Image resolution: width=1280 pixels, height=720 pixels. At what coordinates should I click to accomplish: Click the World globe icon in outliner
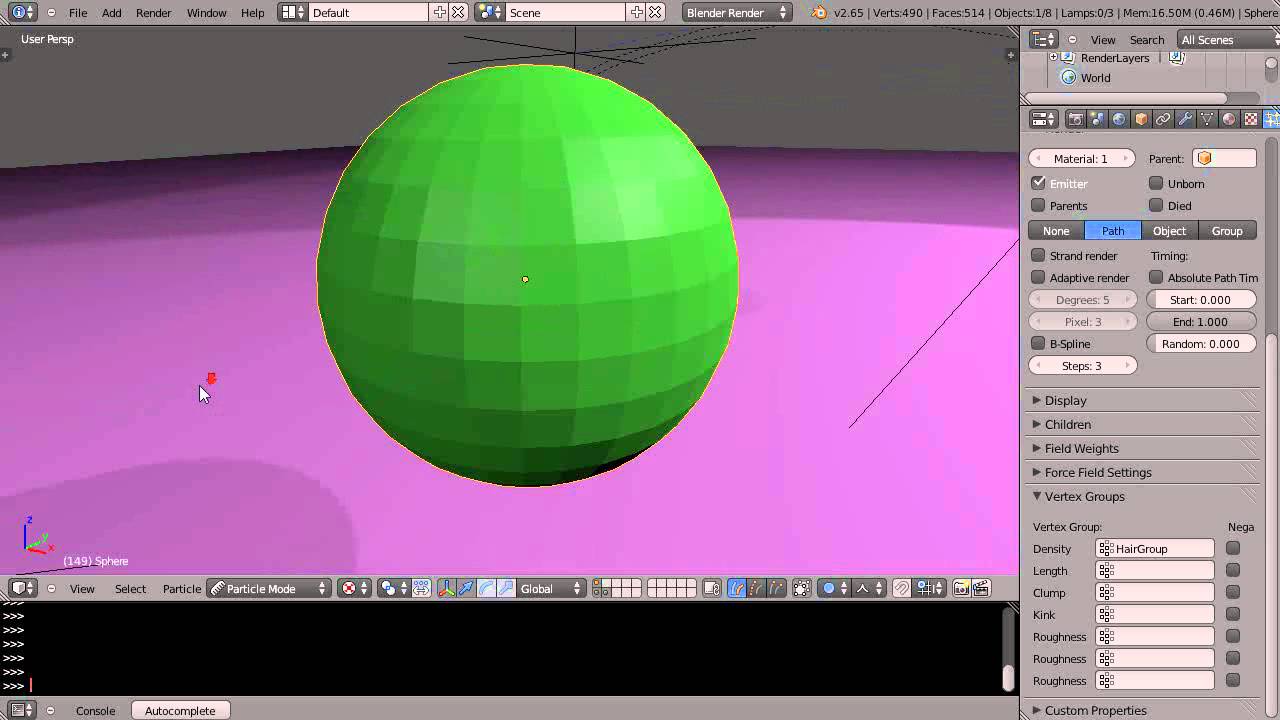pos(1068,77)
